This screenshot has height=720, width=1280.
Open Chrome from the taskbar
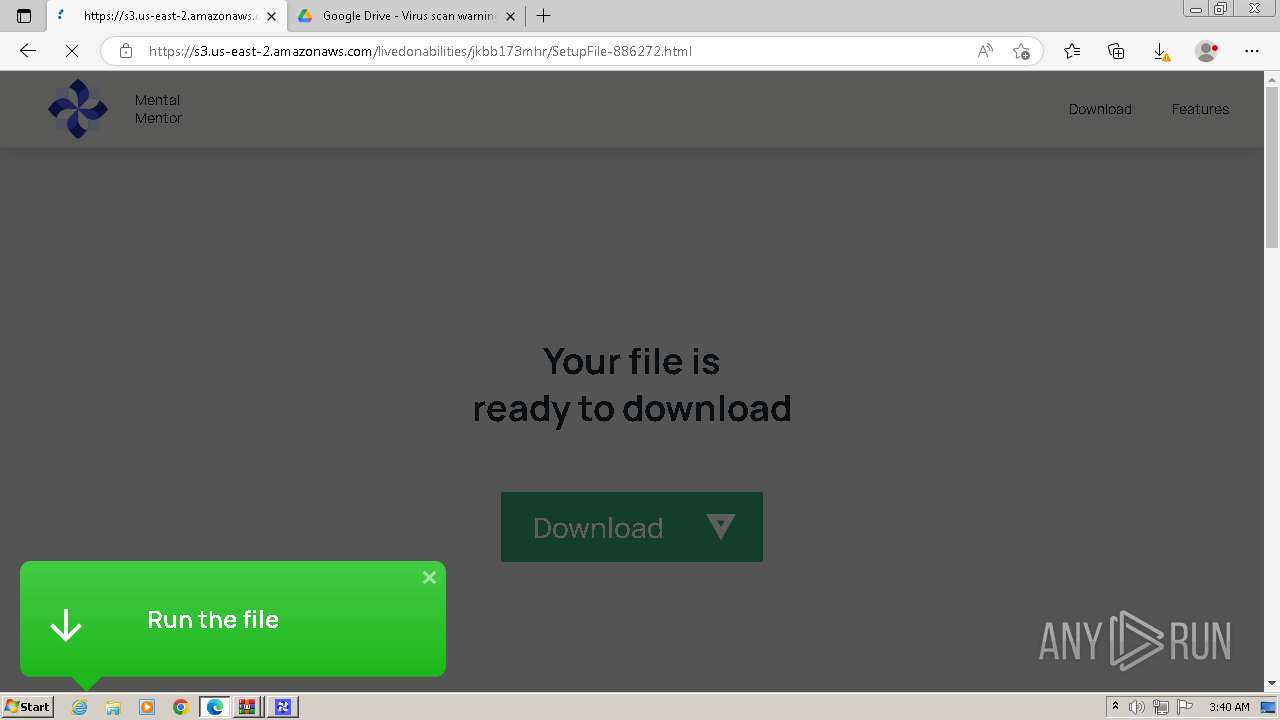coord(180,707)
